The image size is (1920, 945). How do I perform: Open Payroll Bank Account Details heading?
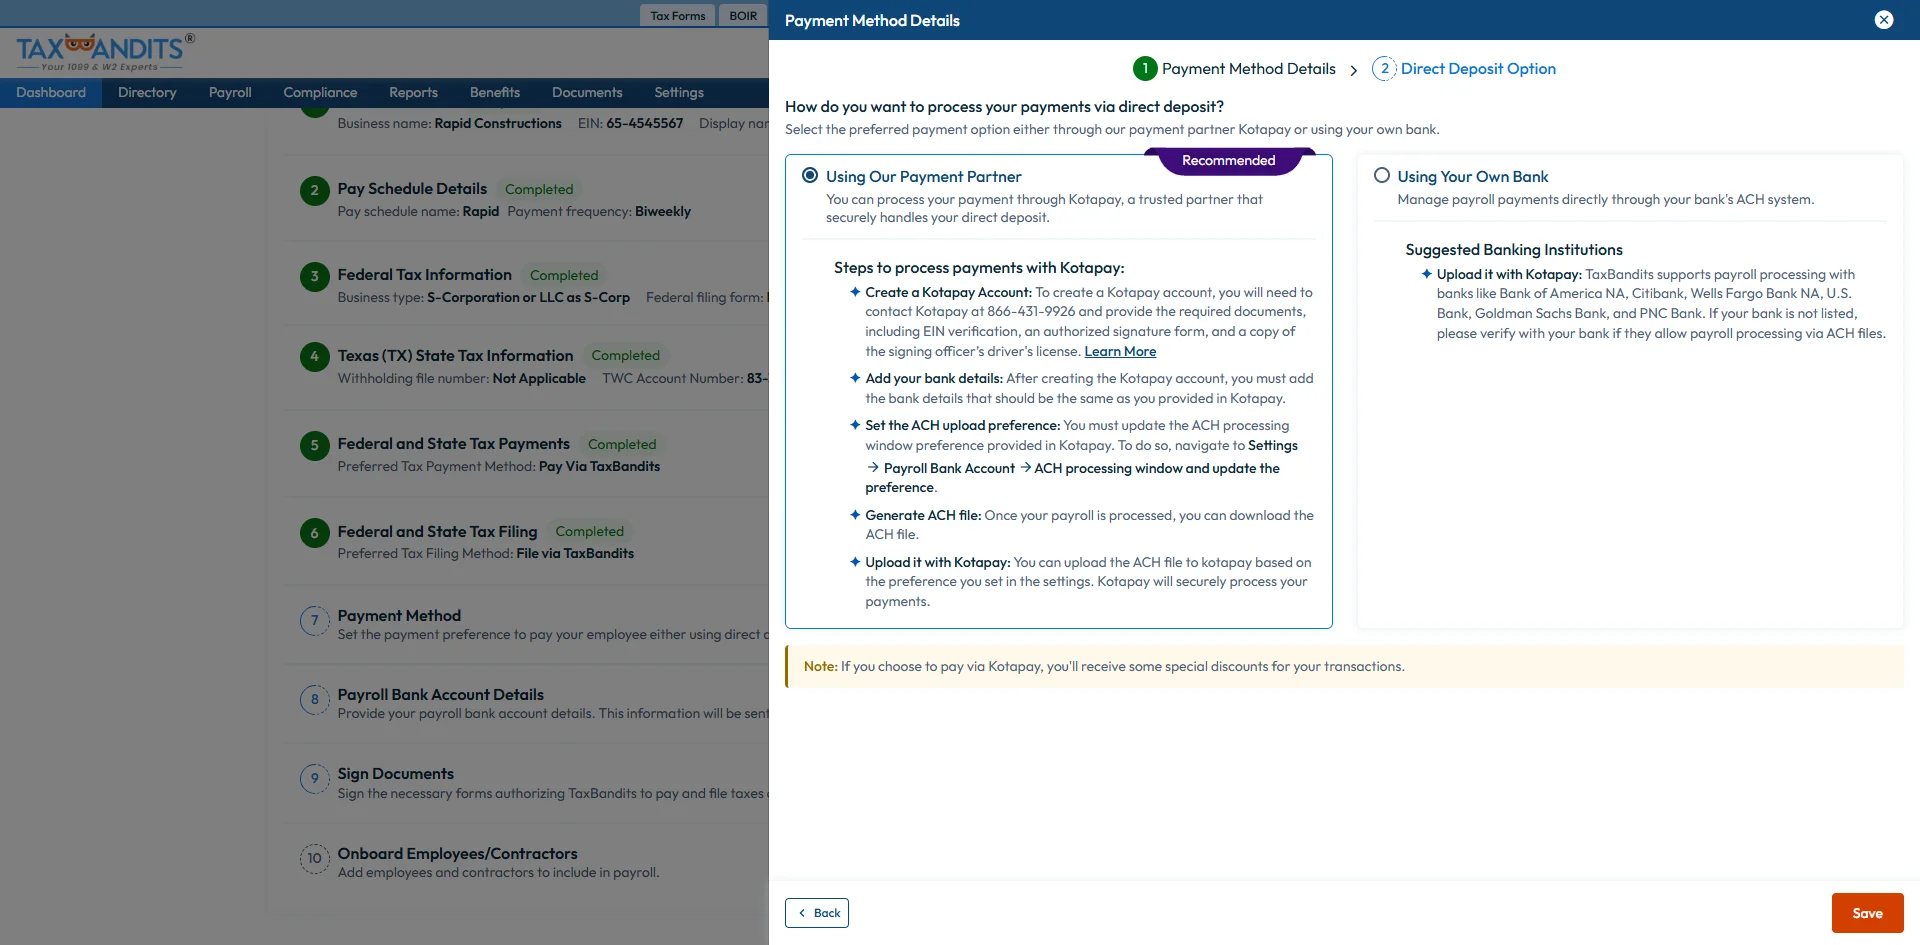pos(440,695)
